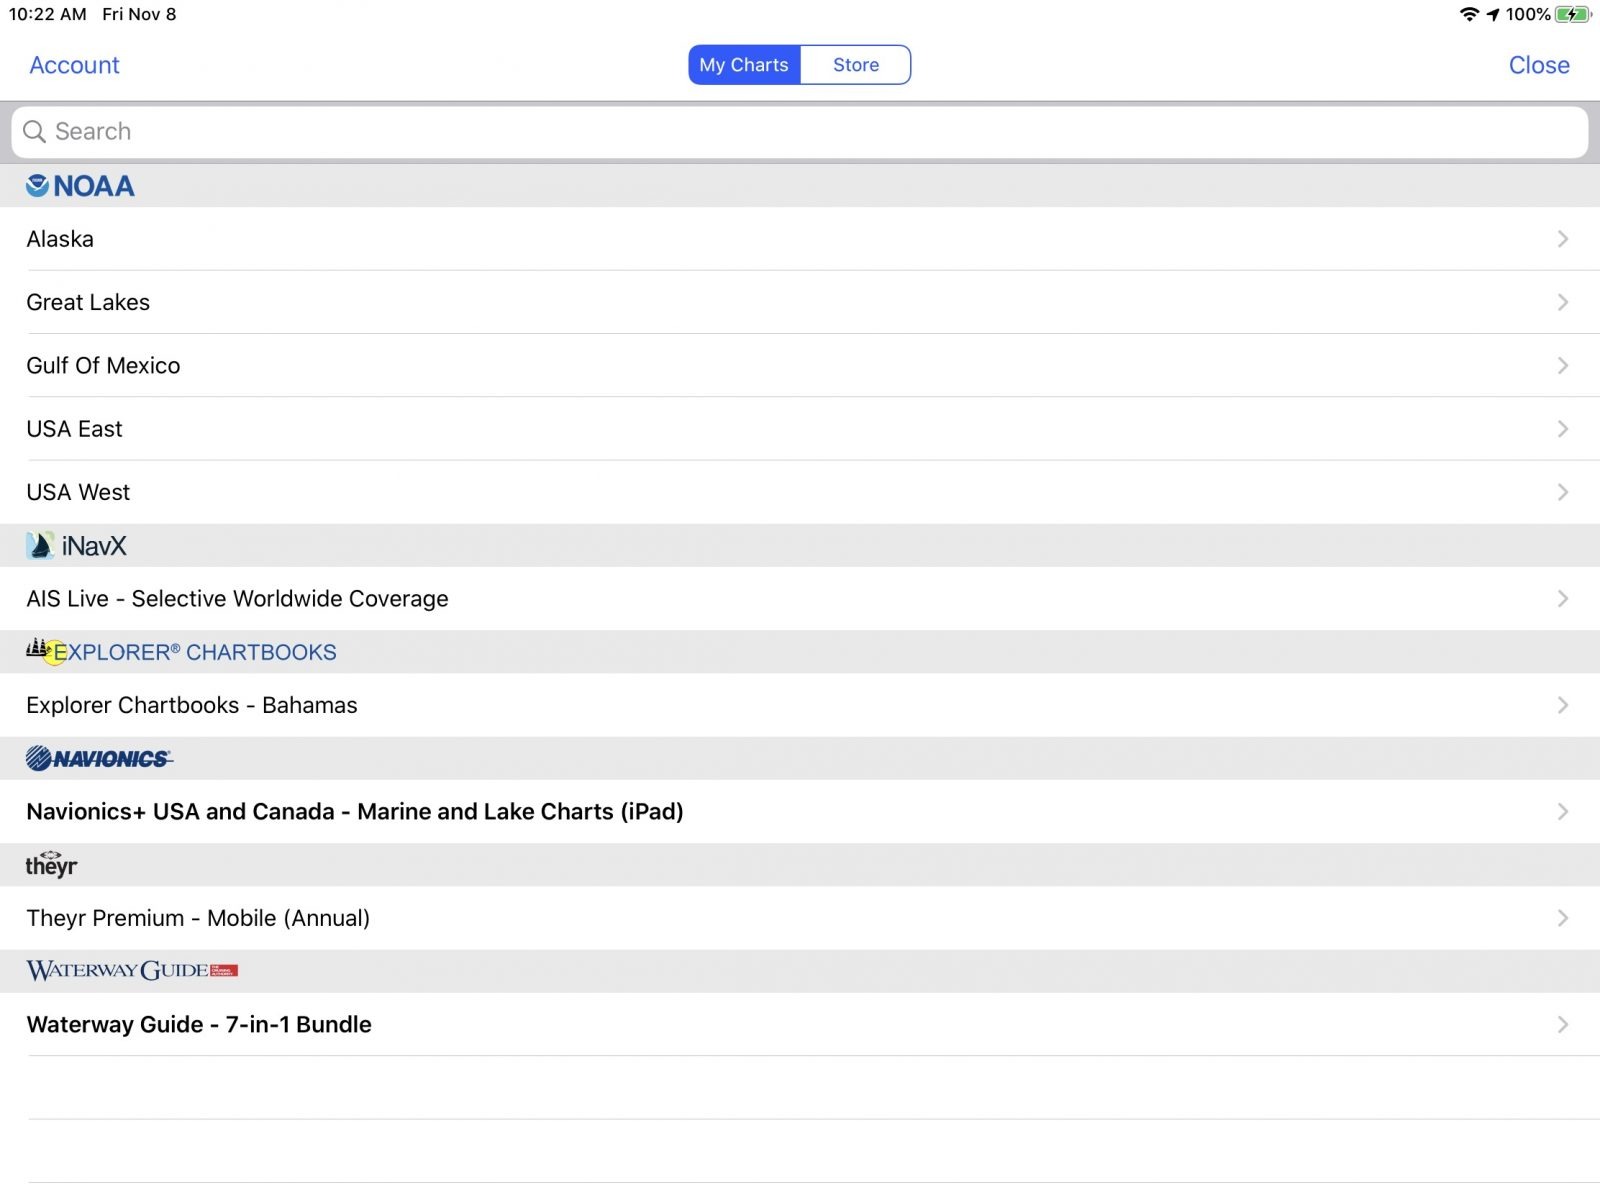This screenshot has width=1600, height=1200.
Task: Expand the Gulf Of Mexico chevron
Action: [x=1563, y=365]
